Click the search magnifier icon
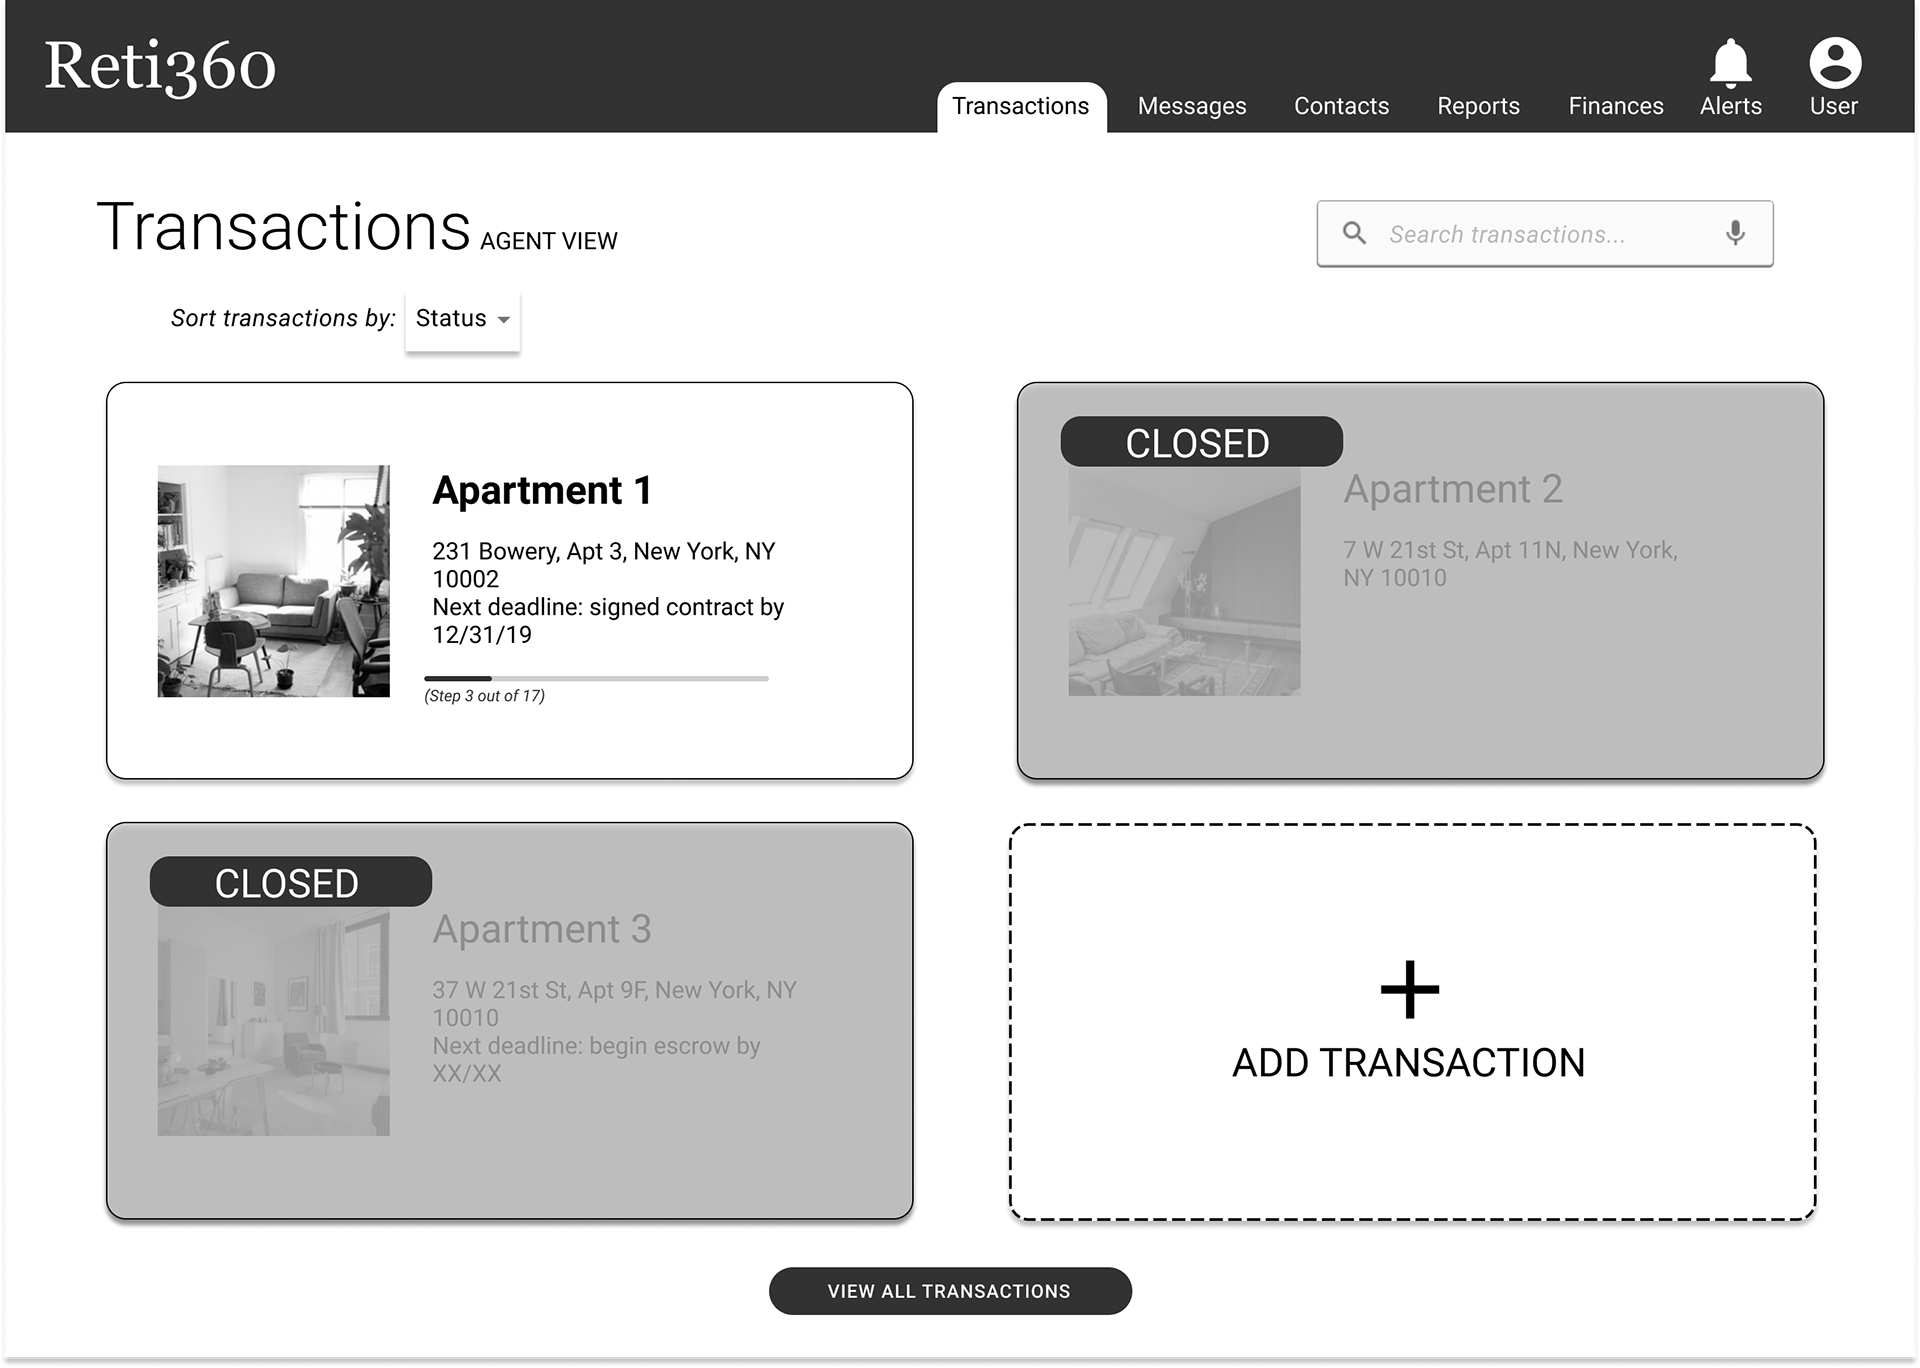Viewport: 1920px width, 1368px height. (x=1355, y=233)
